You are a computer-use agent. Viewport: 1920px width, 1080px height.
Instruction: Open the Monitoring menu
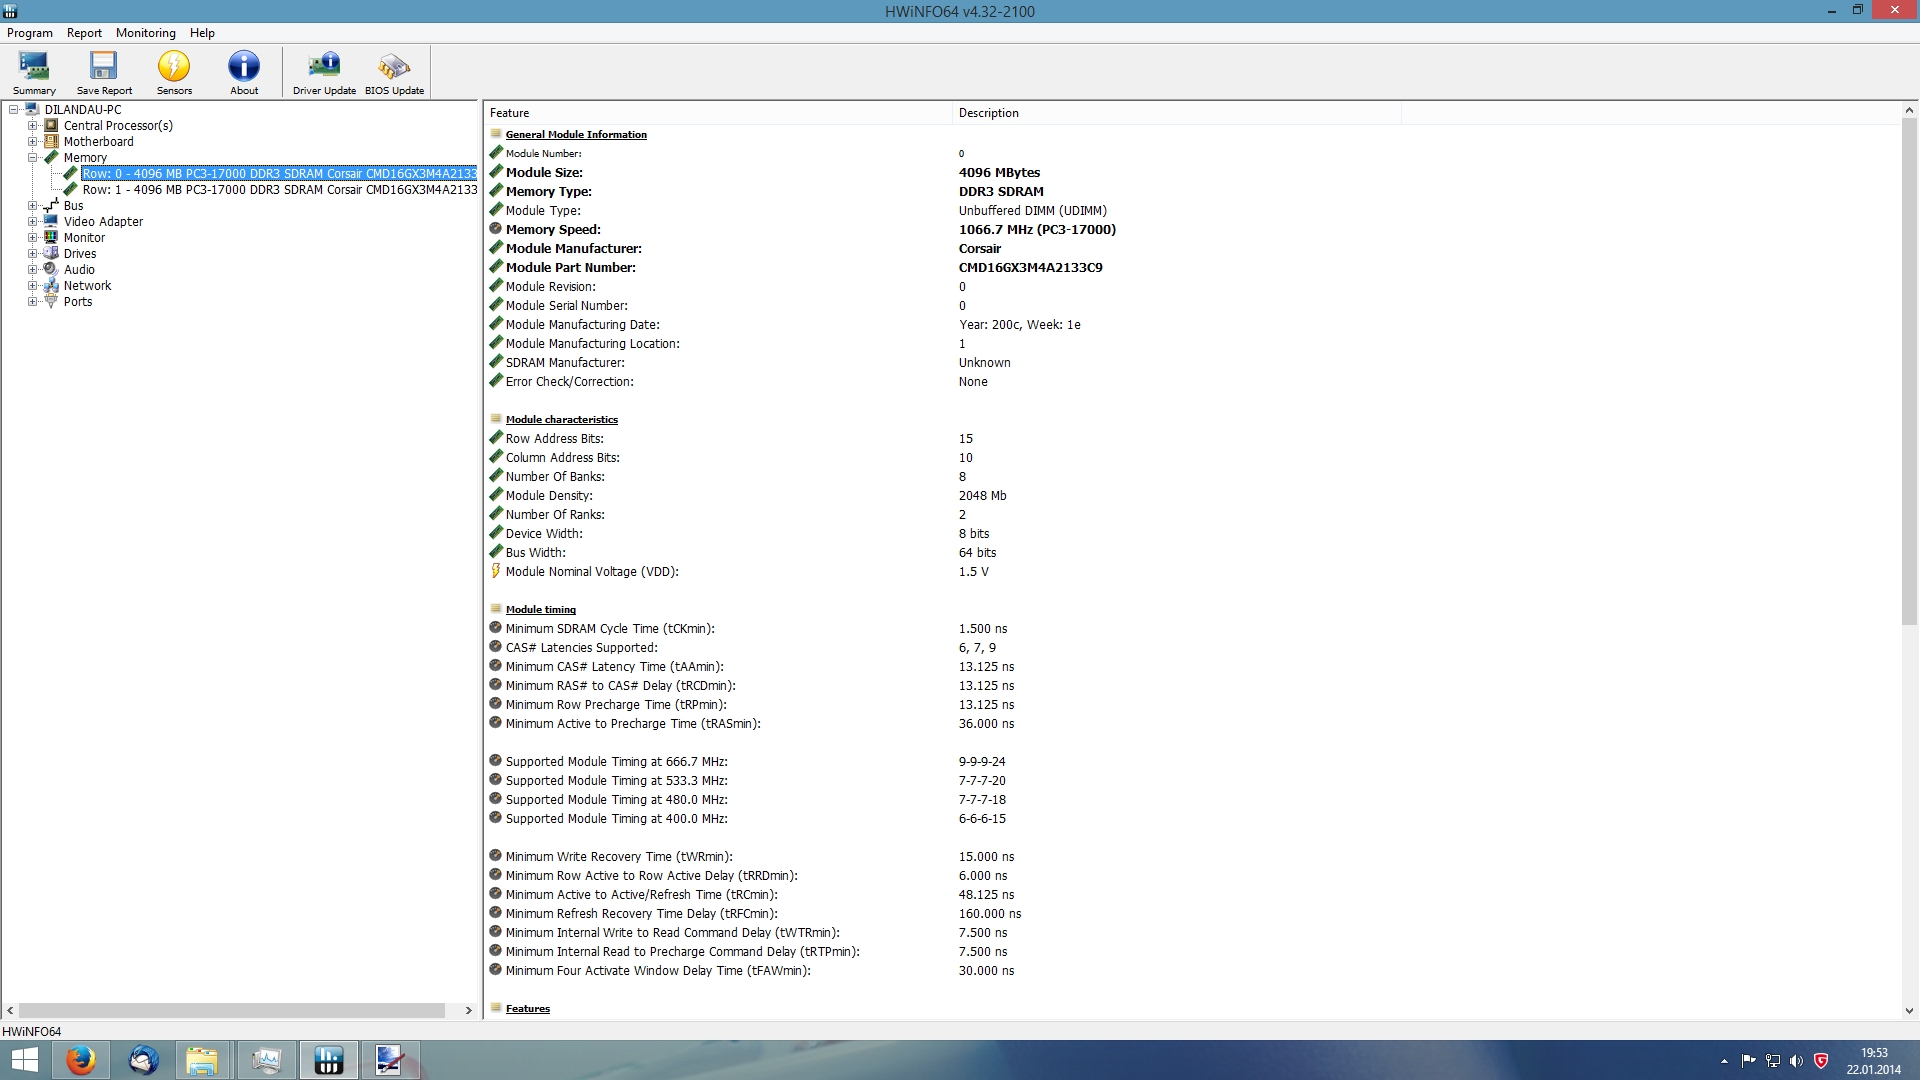click(145, 33)
